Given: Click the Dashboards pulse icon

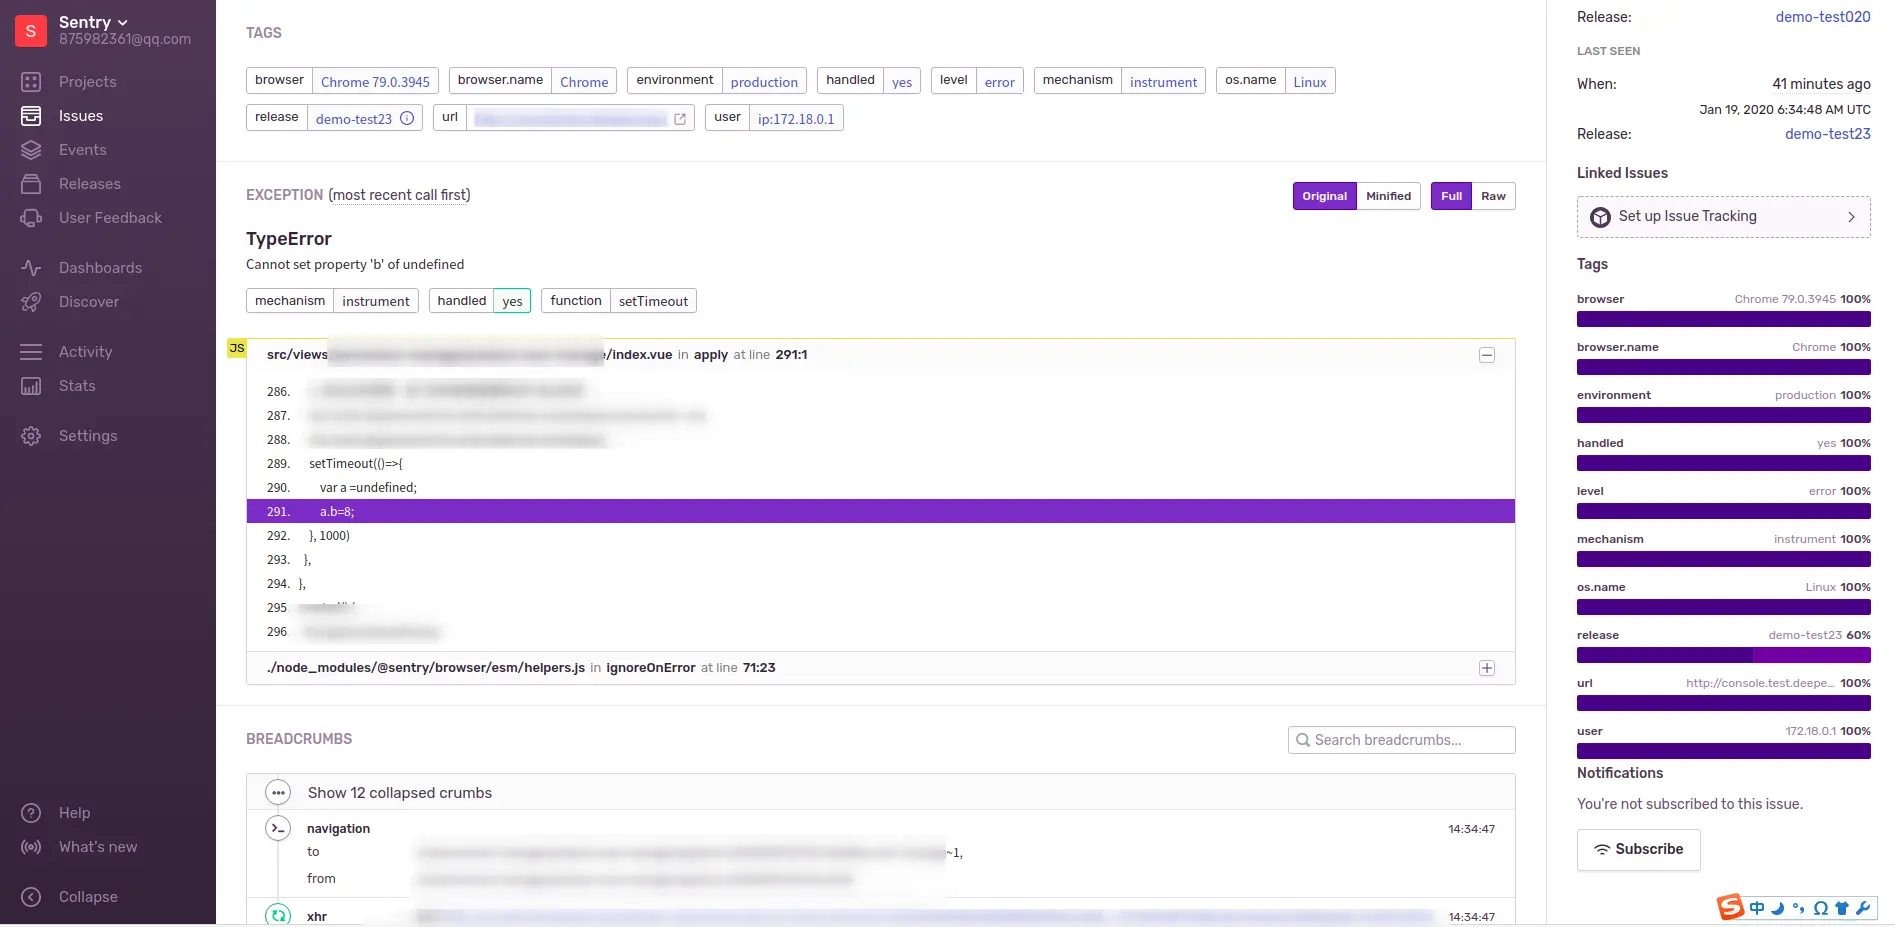Looking at the screenshot, I should [x=31, y=268].
